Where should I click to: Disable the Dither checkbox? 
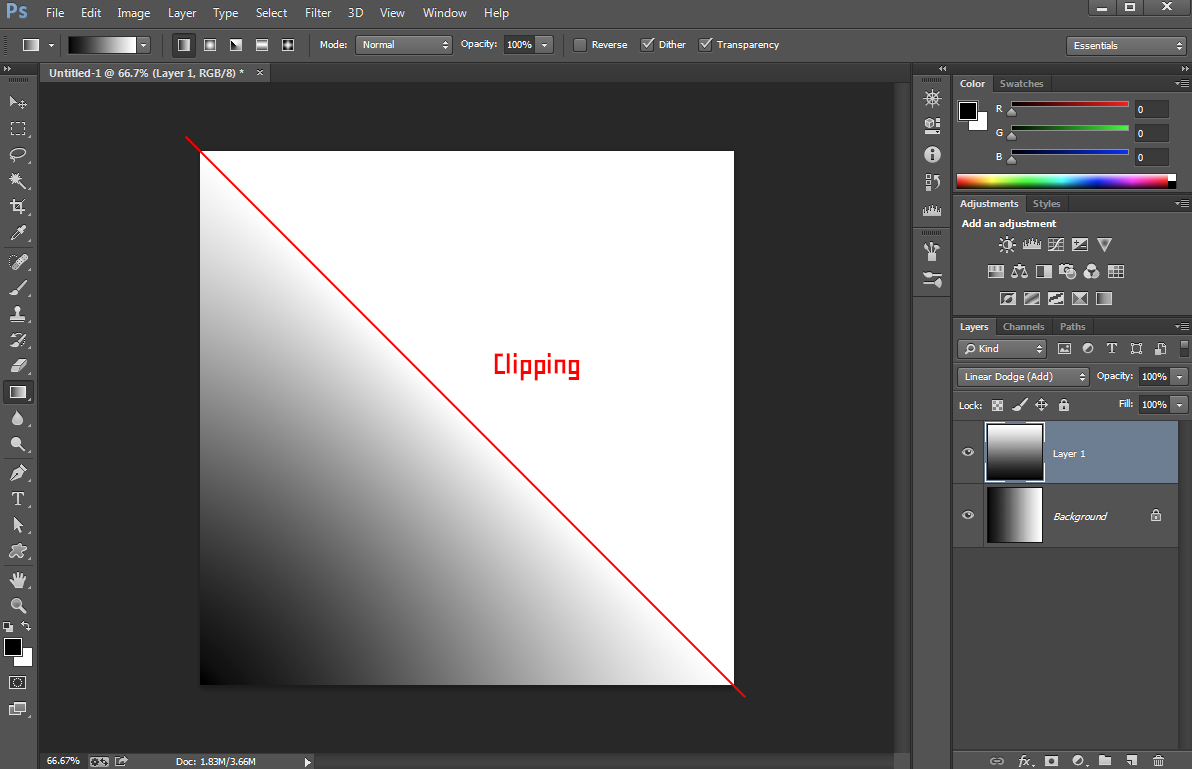click(647, 44)
